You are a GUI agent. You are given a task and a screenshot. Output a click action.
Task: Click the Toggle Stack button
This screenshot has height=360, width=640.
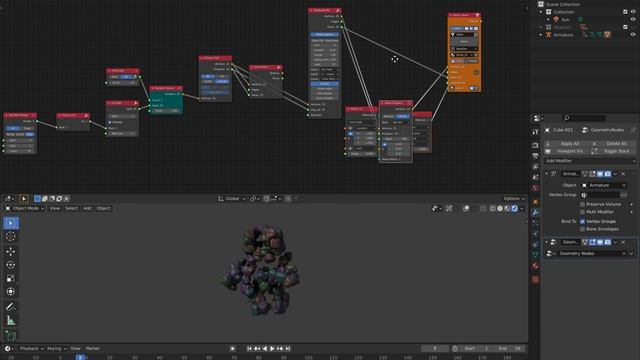[x=613, y=151]
